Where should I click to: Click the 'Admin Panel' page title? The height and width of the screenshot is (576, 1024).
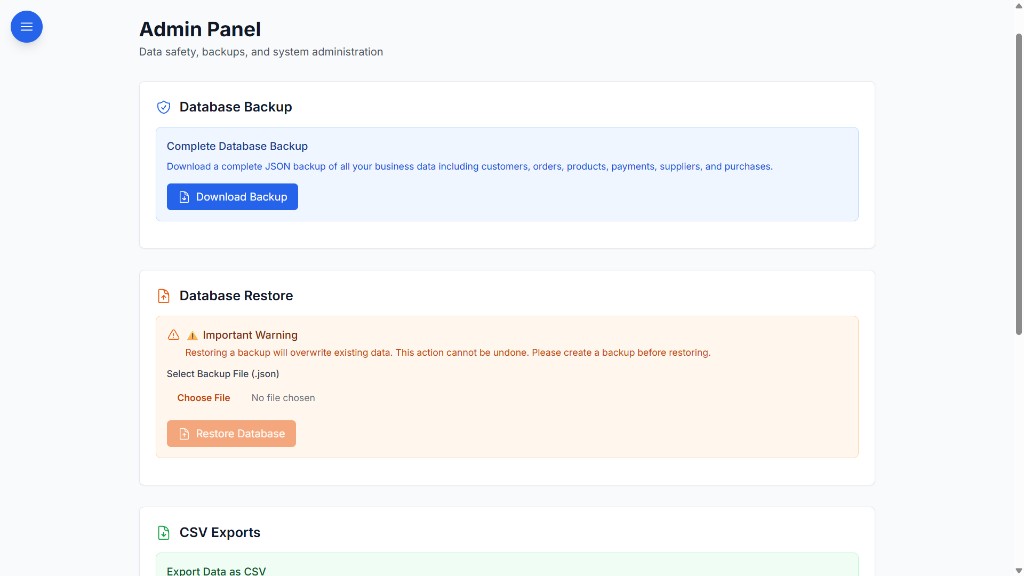(200, 29)
